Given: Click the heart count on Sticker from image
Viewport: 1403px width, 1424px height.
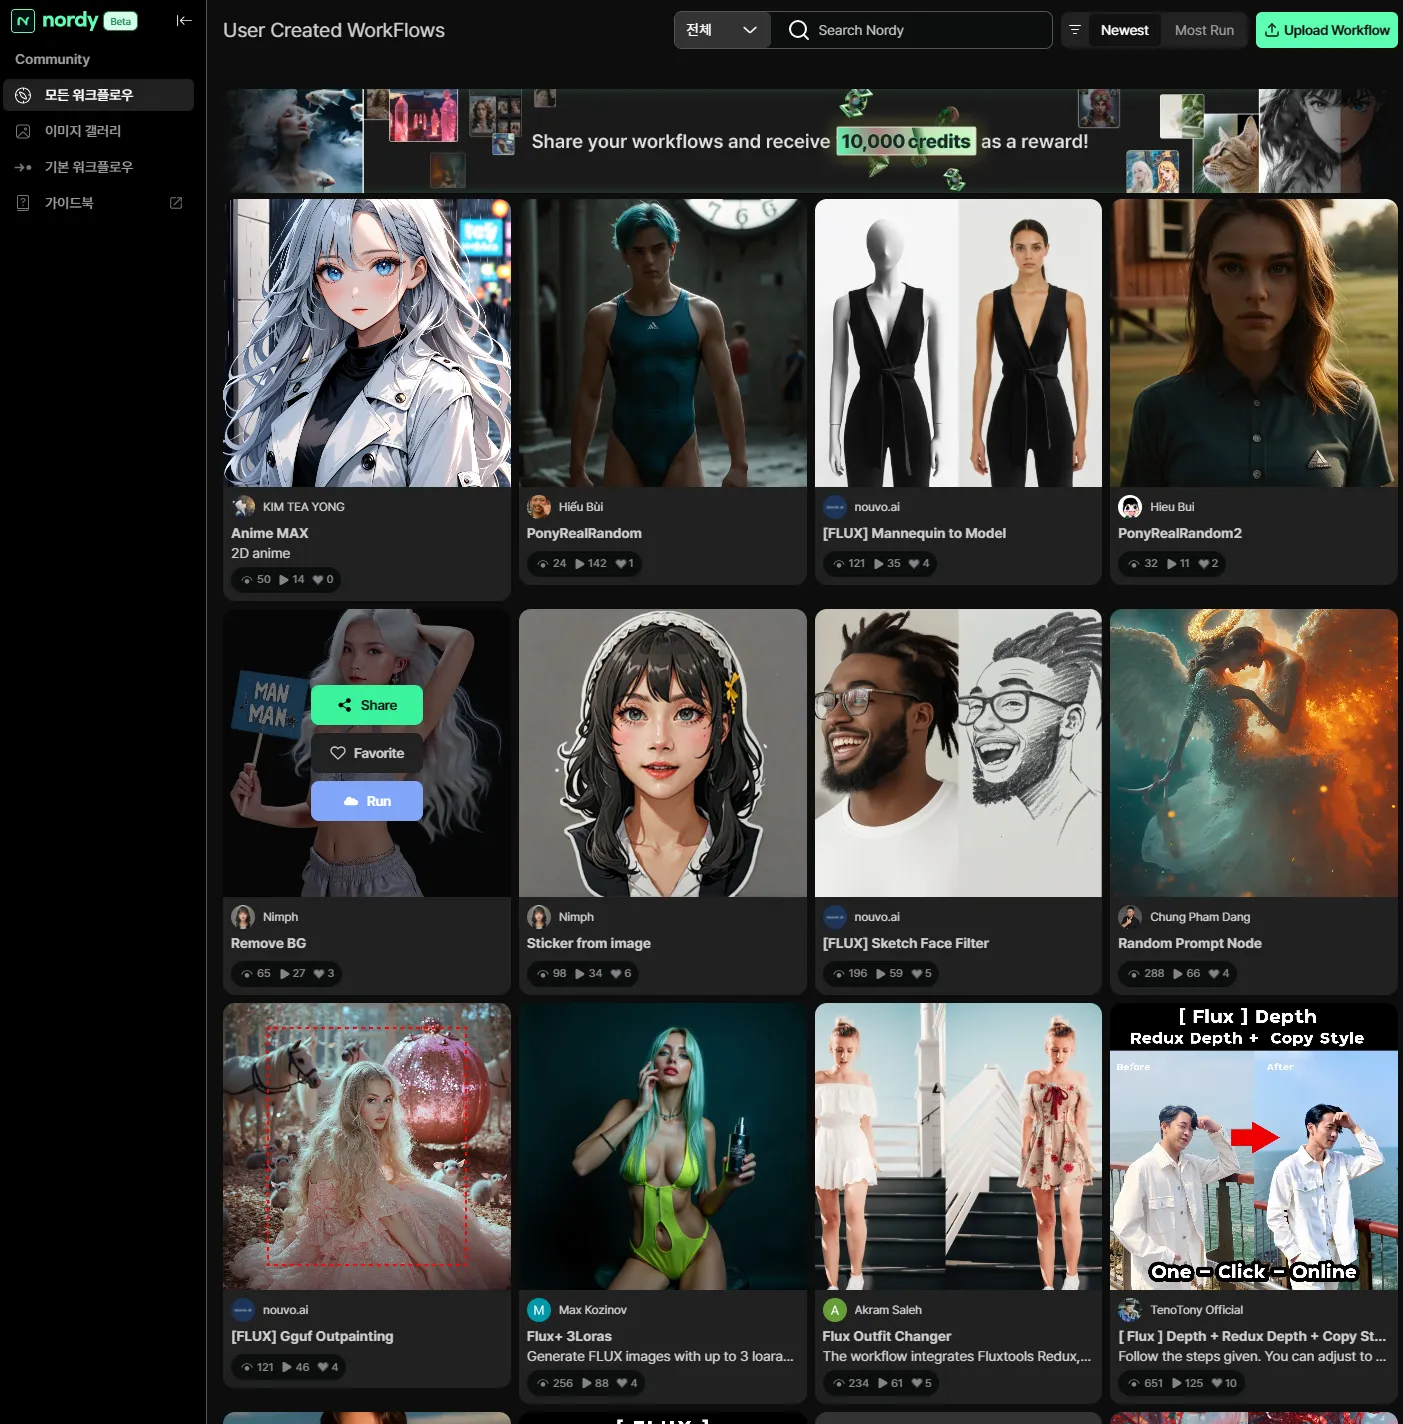Looking at the screenshot, I should point(621,973).
